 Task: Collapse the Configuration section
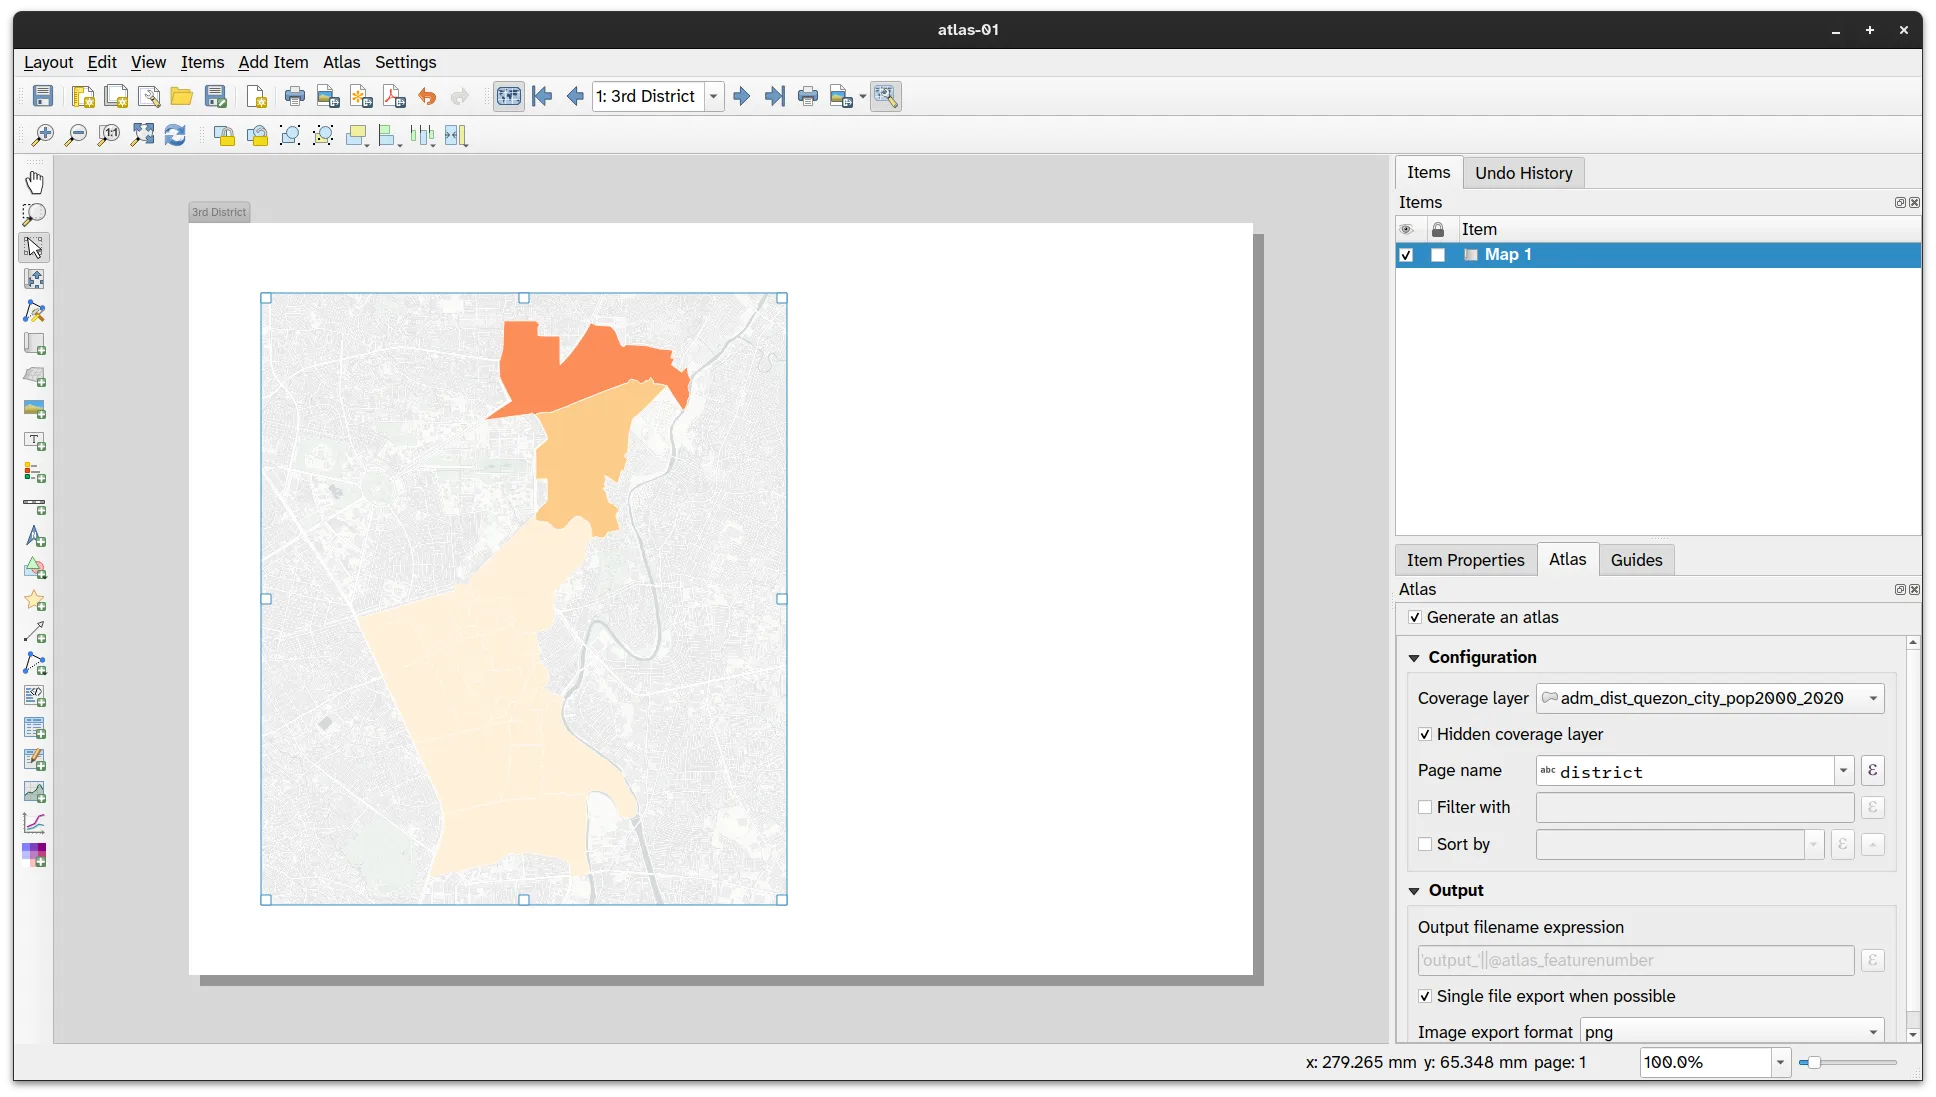click(1414, 657)
